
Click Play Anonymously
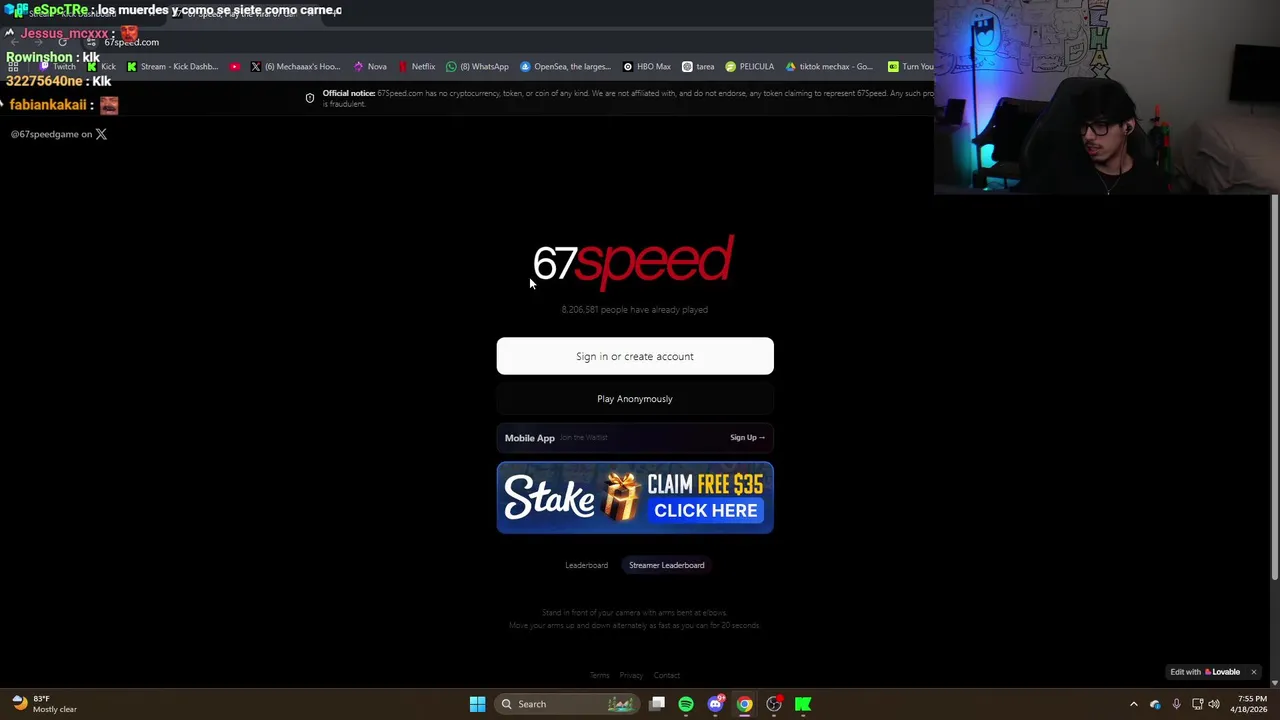635,399
